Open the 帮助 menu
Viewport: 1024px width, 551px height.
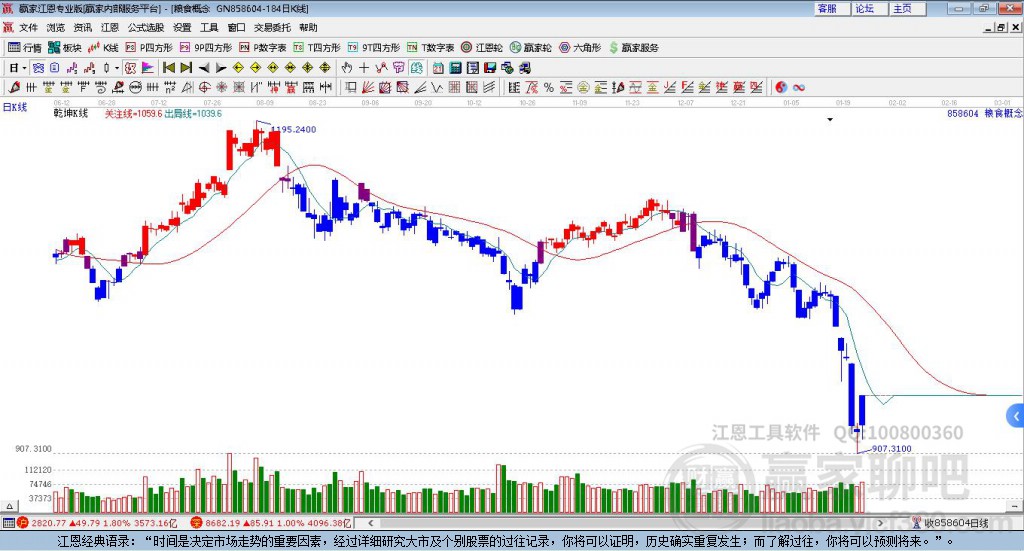pyautogui.click(x=308, y=27)
